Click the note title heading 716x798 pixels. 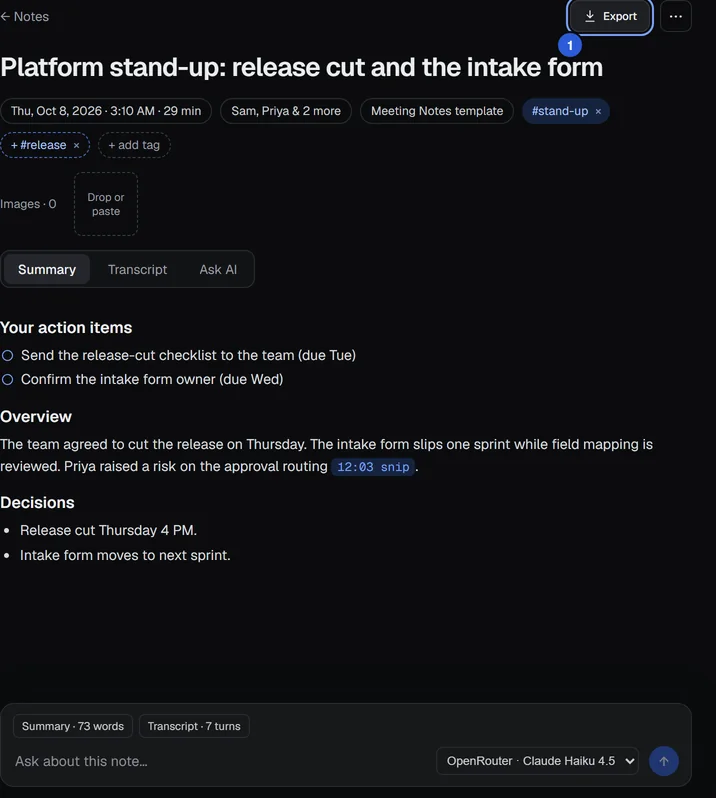click(x=301, y=67)
